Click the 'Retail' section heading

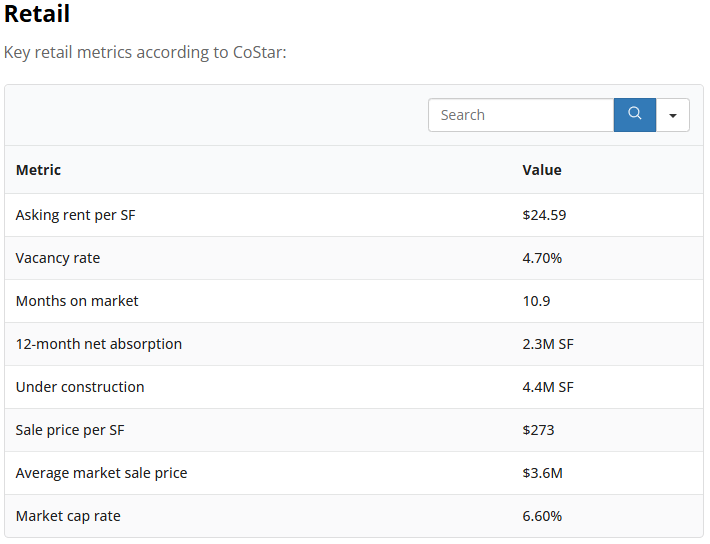point(37,13)
